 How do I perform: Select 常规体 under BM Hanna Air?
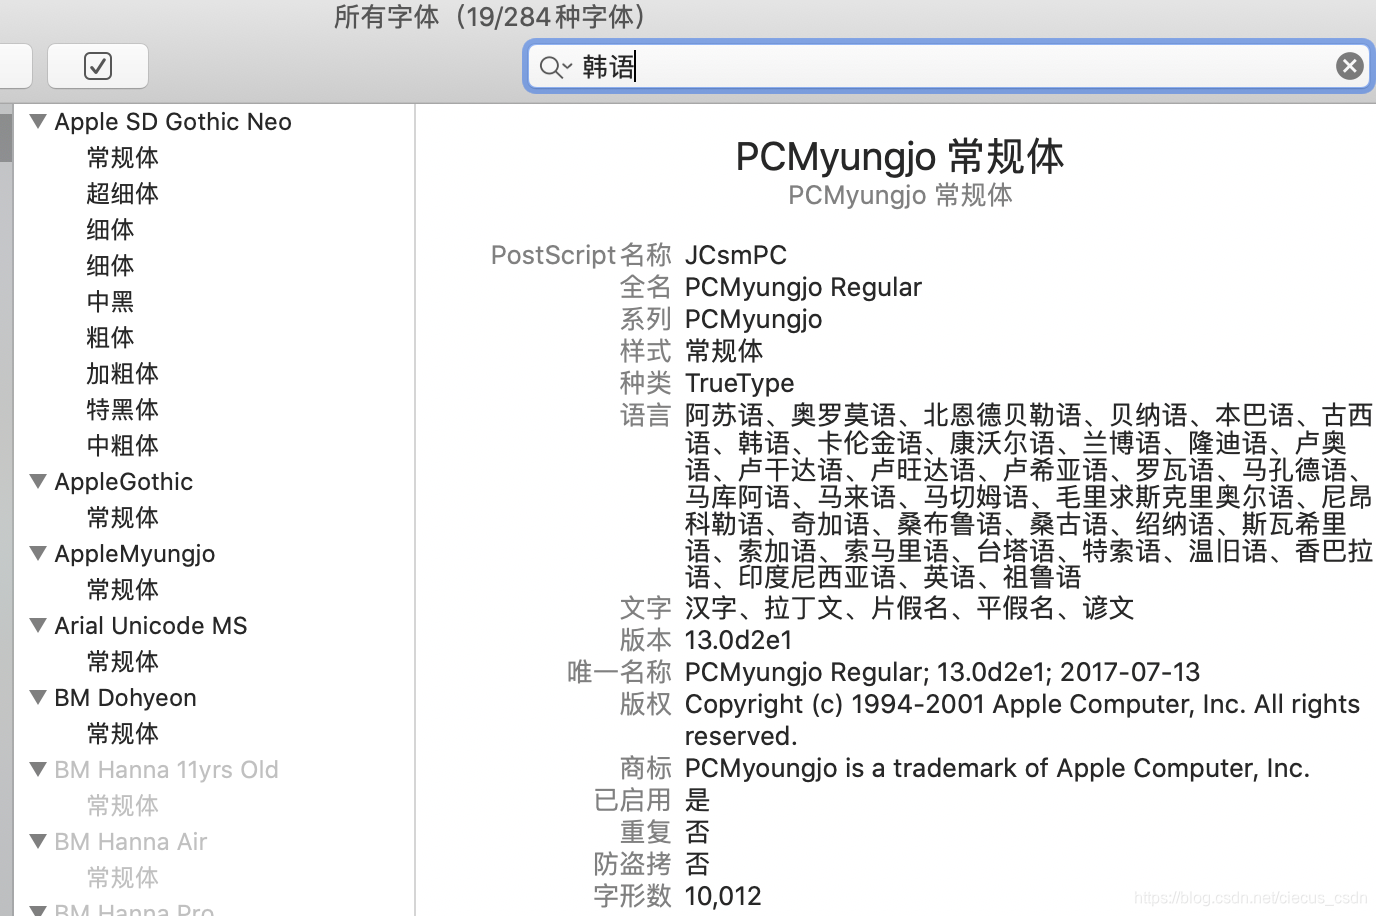122,878
